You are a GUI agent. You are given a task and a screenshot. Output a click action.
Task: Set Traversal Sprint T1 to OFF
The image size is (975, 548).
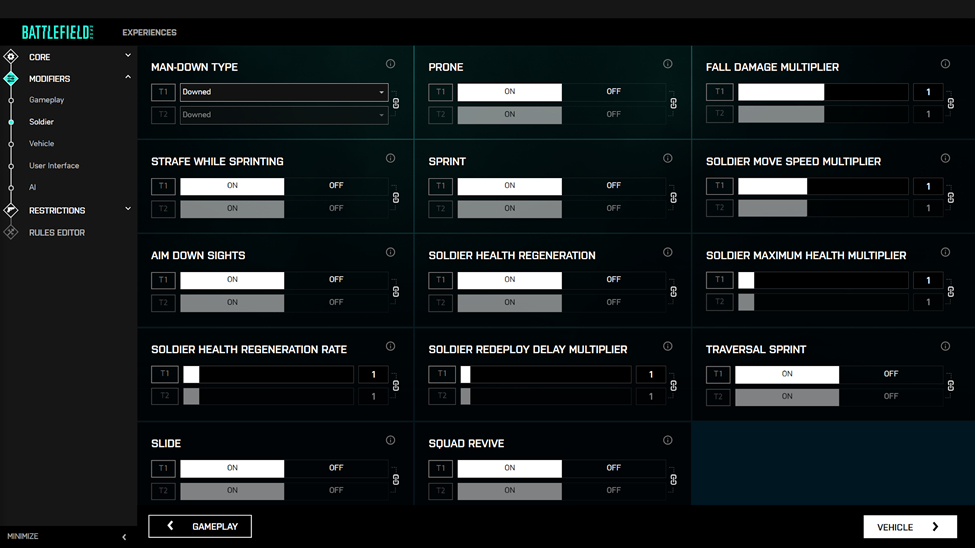pyautogui.click(x=890, y=374)
